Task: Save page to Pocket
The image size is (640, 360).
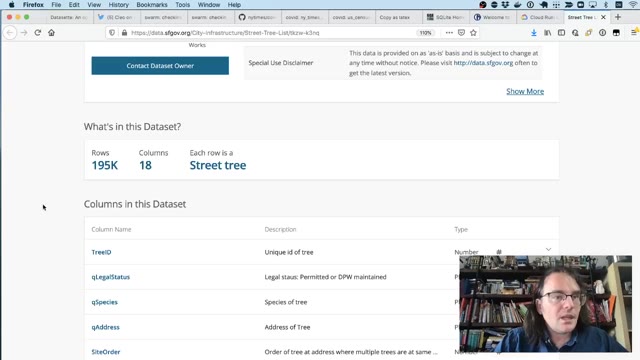Action: 461,33
